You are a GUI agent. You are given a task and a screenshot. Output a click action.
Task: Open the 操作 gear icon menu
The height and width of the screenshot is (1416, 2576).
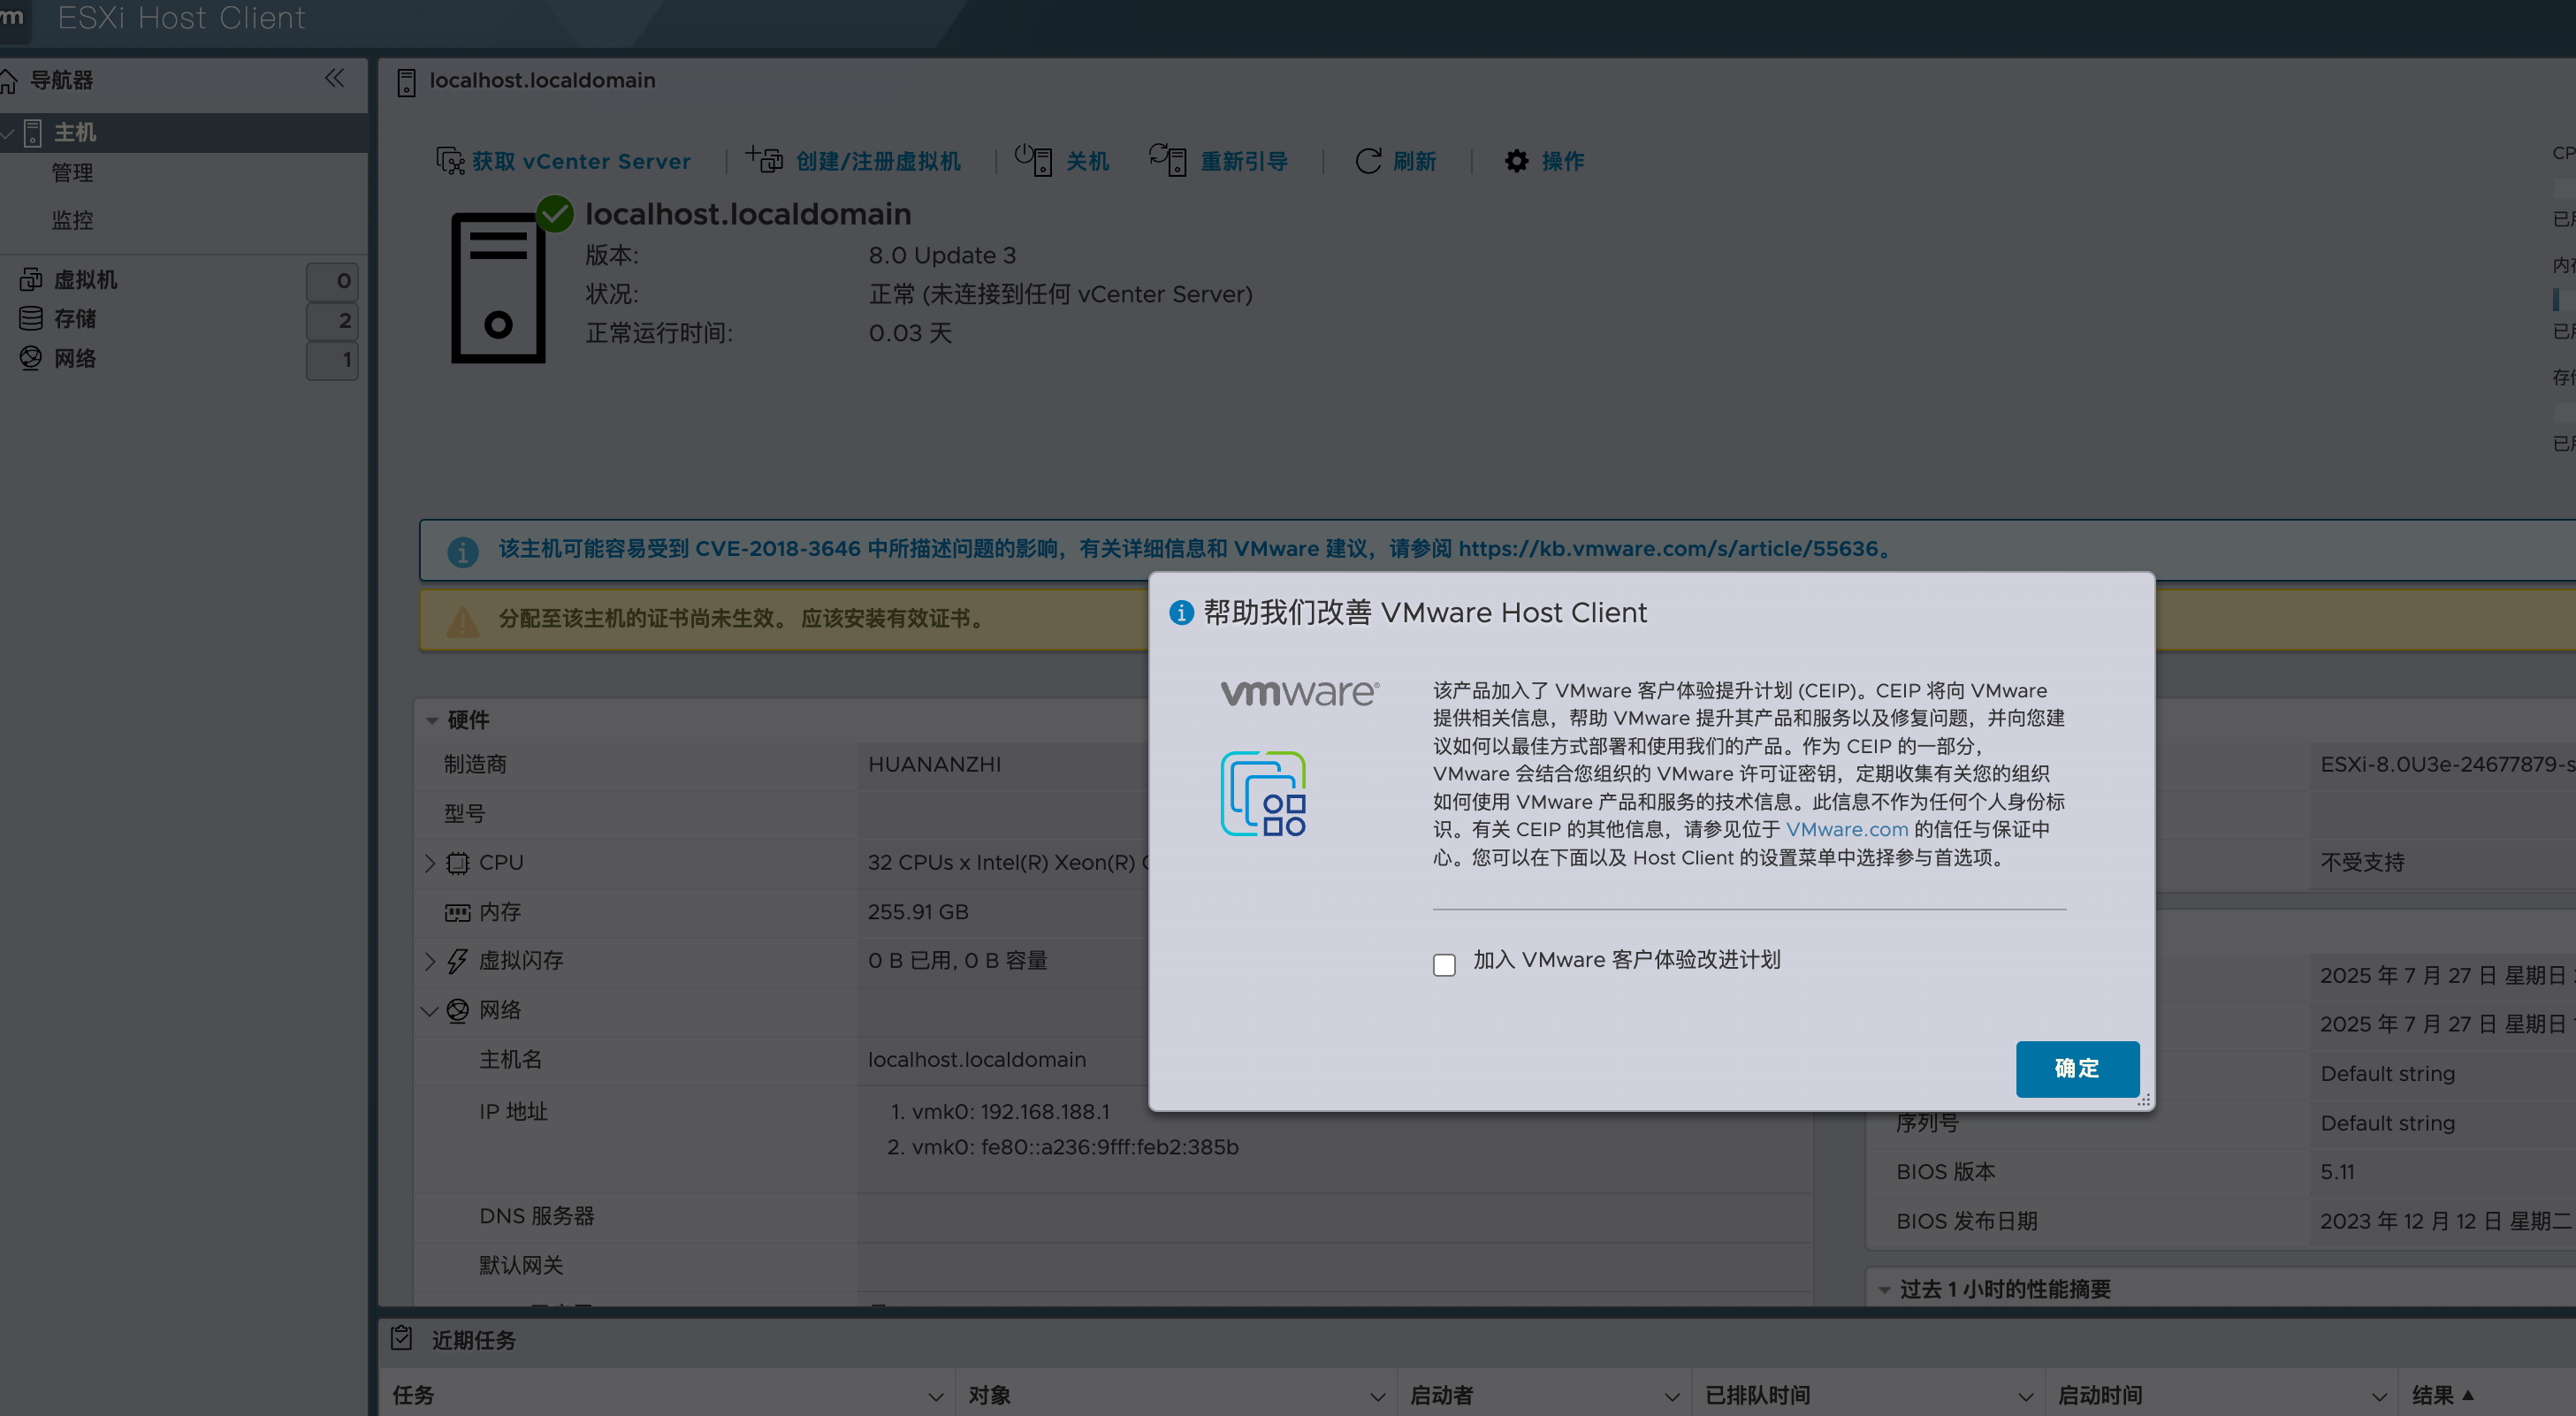click(x=1516, y=161)
